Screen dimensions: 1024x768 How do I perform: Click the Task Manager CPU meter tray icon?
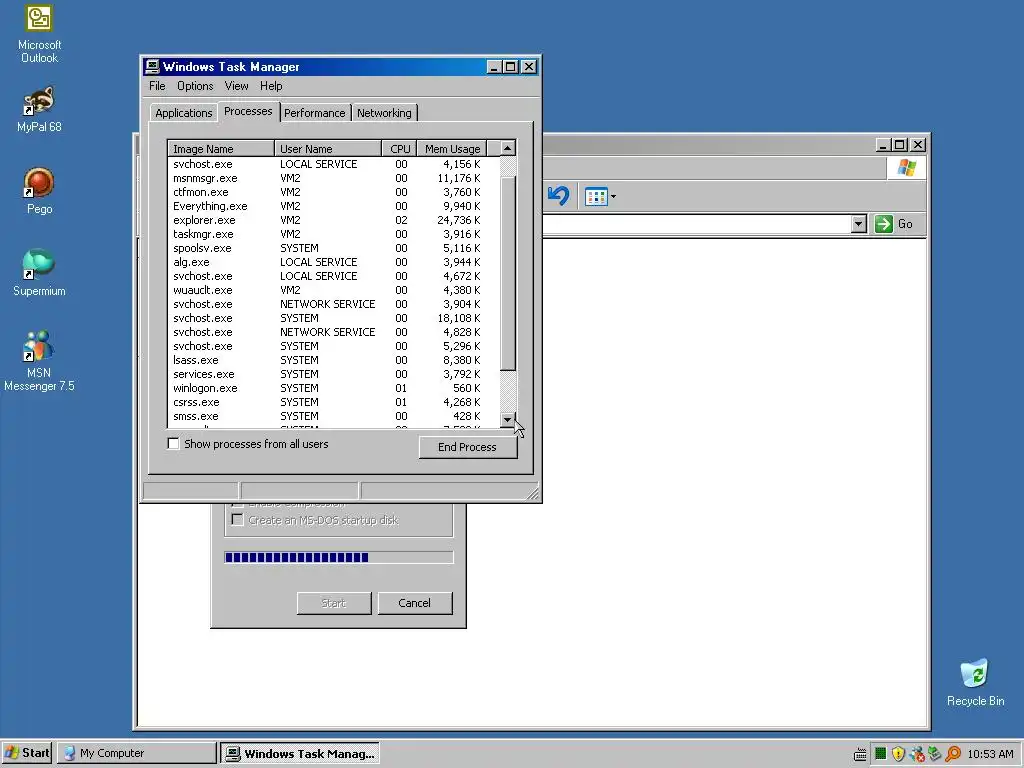[x=880, y=754]
